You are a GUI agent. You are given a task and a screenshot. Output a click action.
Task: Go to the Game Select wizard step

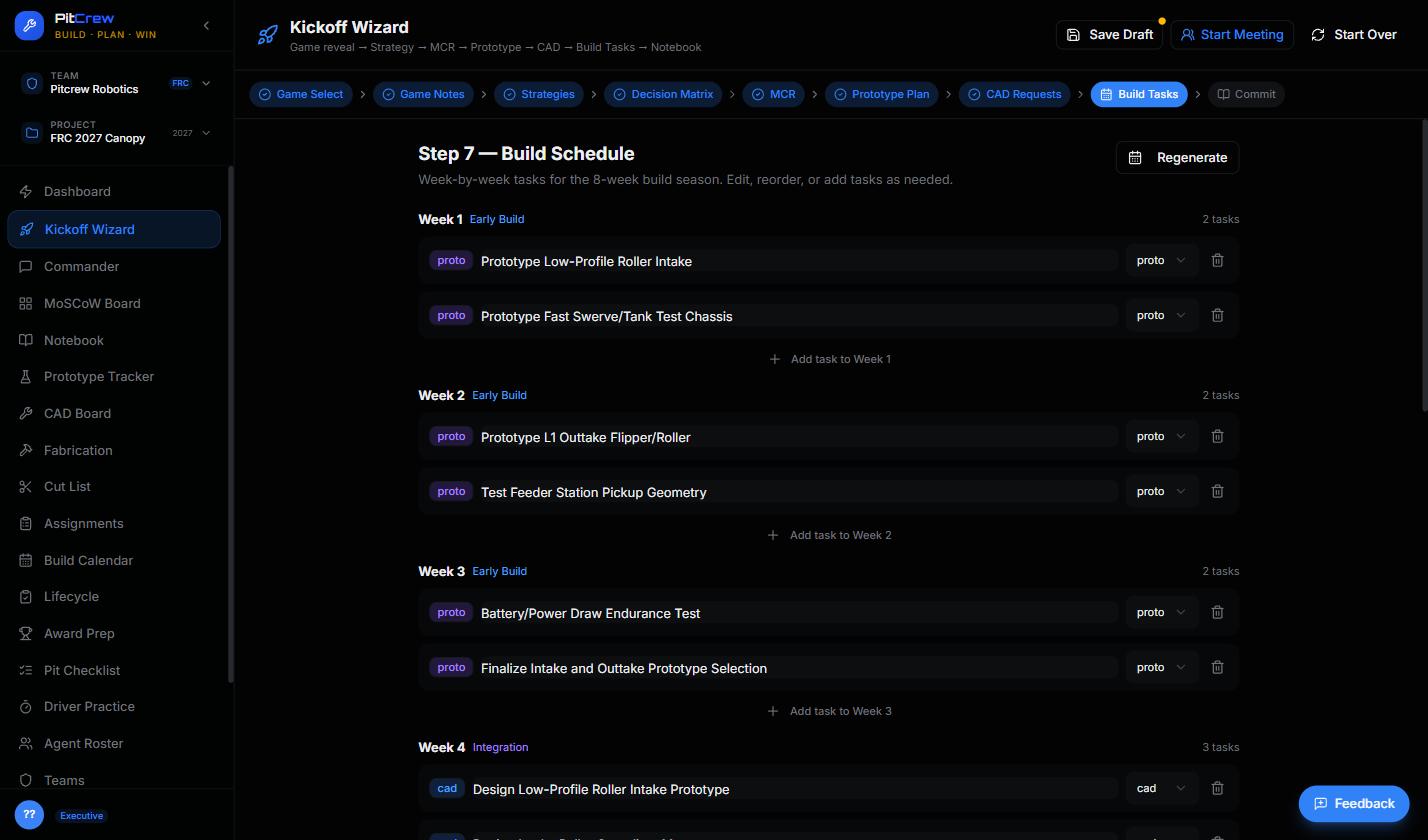pos(301,94)
